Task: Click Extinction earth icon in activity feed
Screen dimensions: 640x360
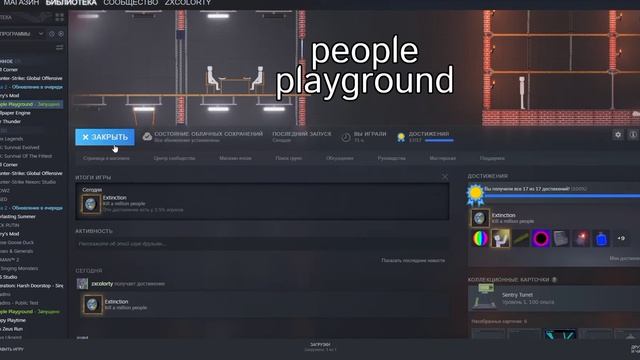Action: pos(92,304)
